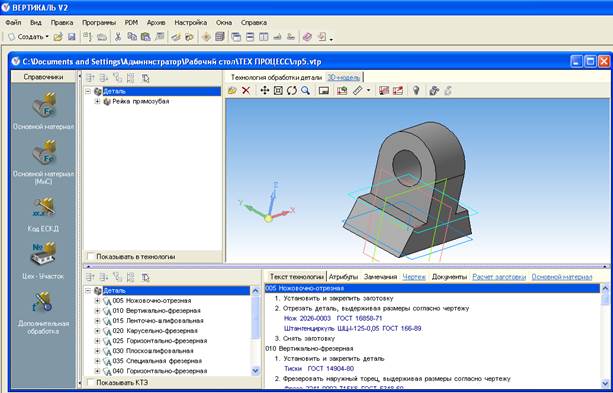Open the Основной материал reference
613x393 pixels.
coord(43,110)
